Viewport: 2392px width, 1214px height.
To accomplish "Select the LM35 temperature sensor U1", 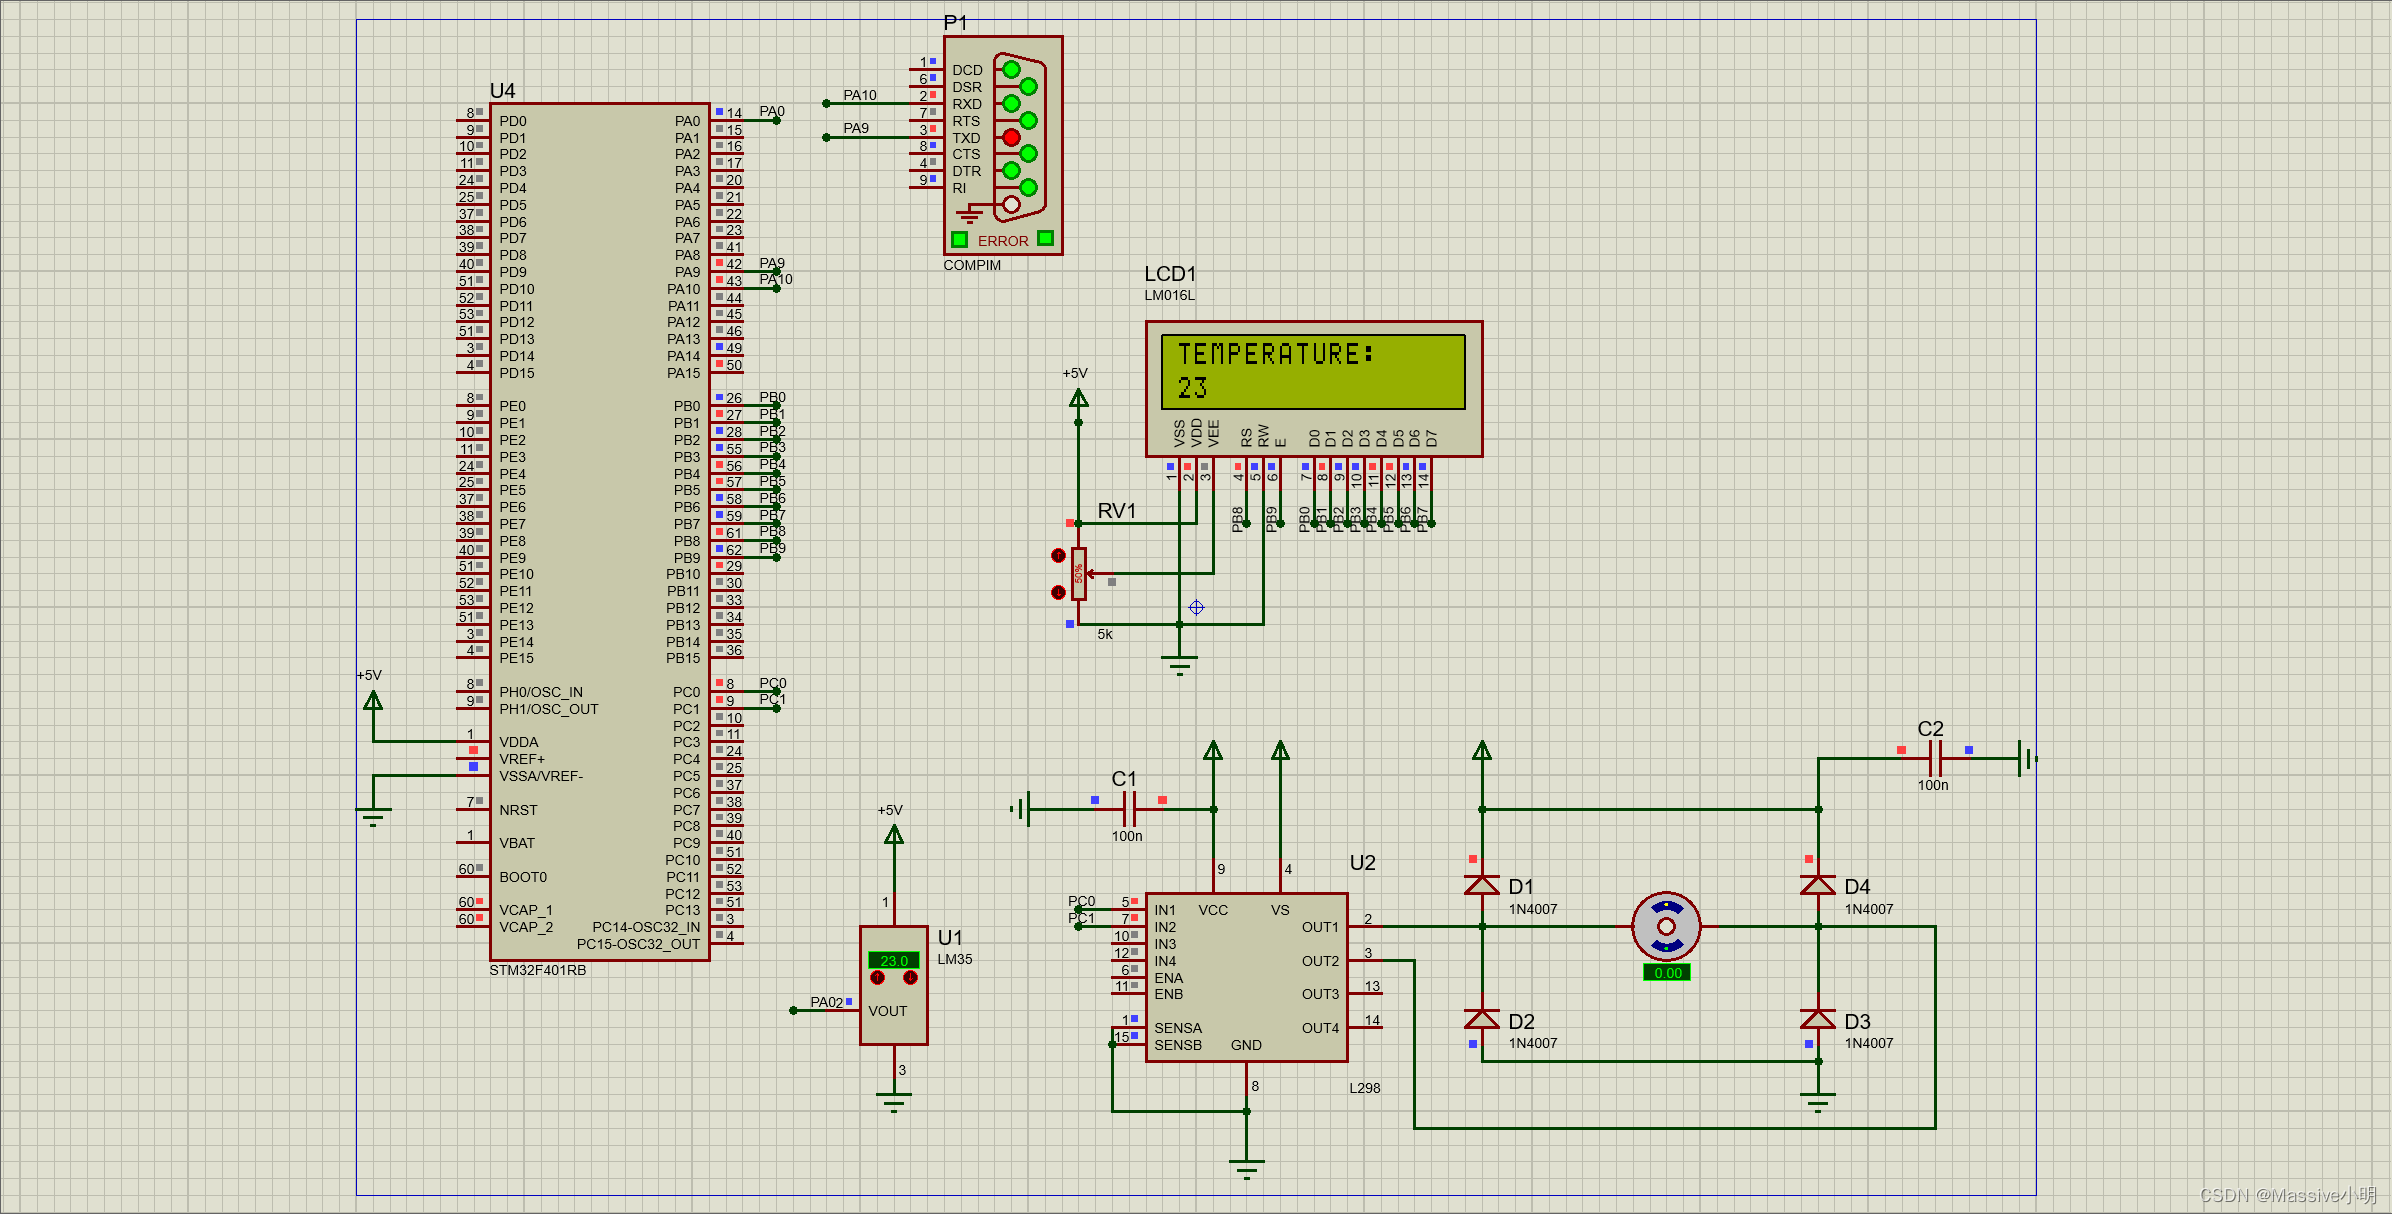I will pyautogui.click(x=893, y=1010).
